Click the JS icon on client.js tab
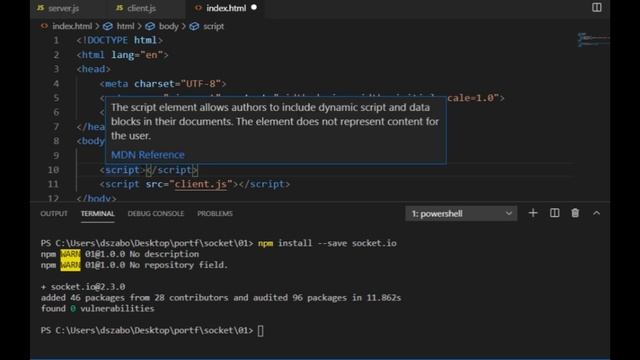Viewport: 640px width, 360px height. (119, 8)
